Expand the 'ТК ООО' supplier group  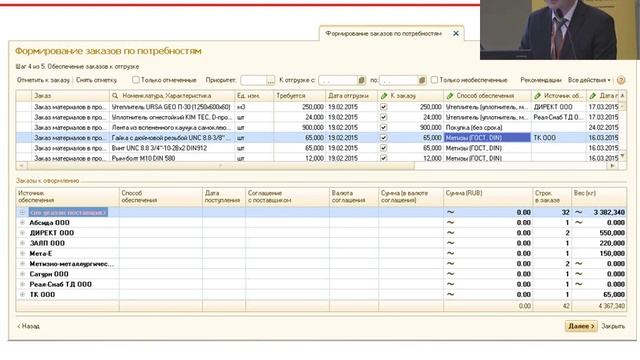[x=22, y=295]
